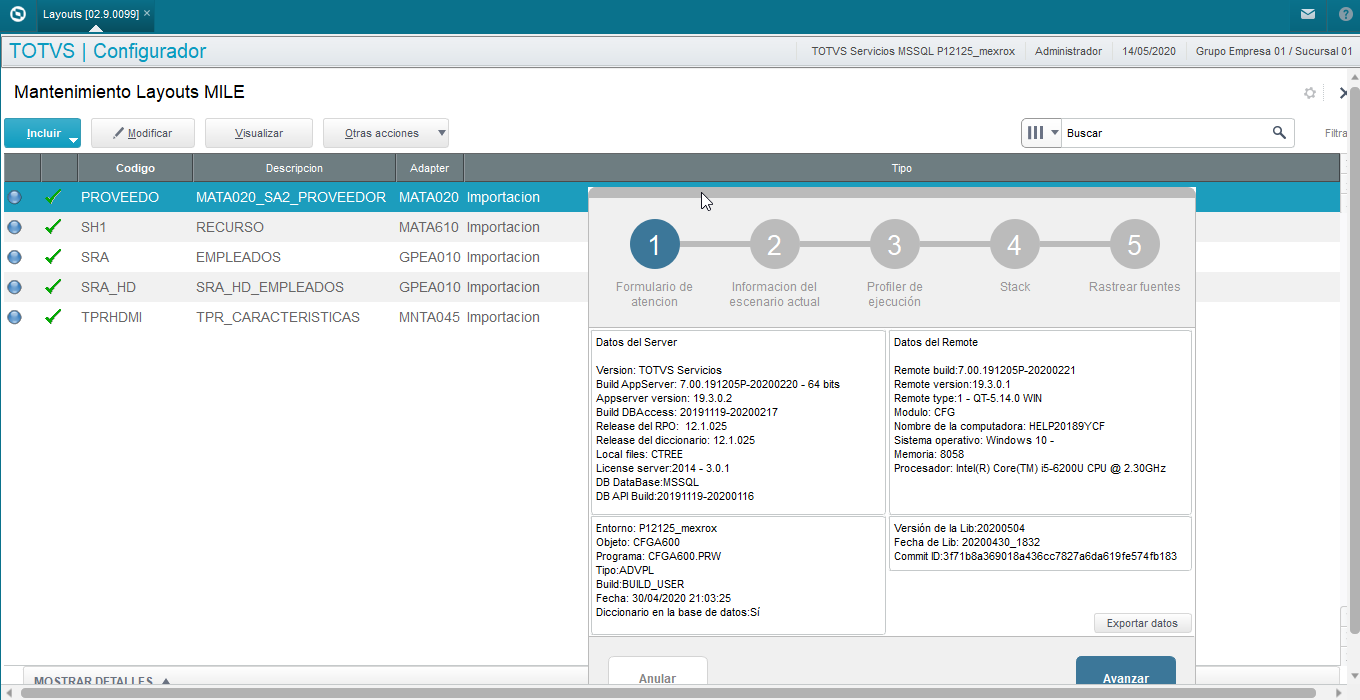Click blue status circle of SH1 row
This screenshot has height=700, width=1360.
[14, 227]
